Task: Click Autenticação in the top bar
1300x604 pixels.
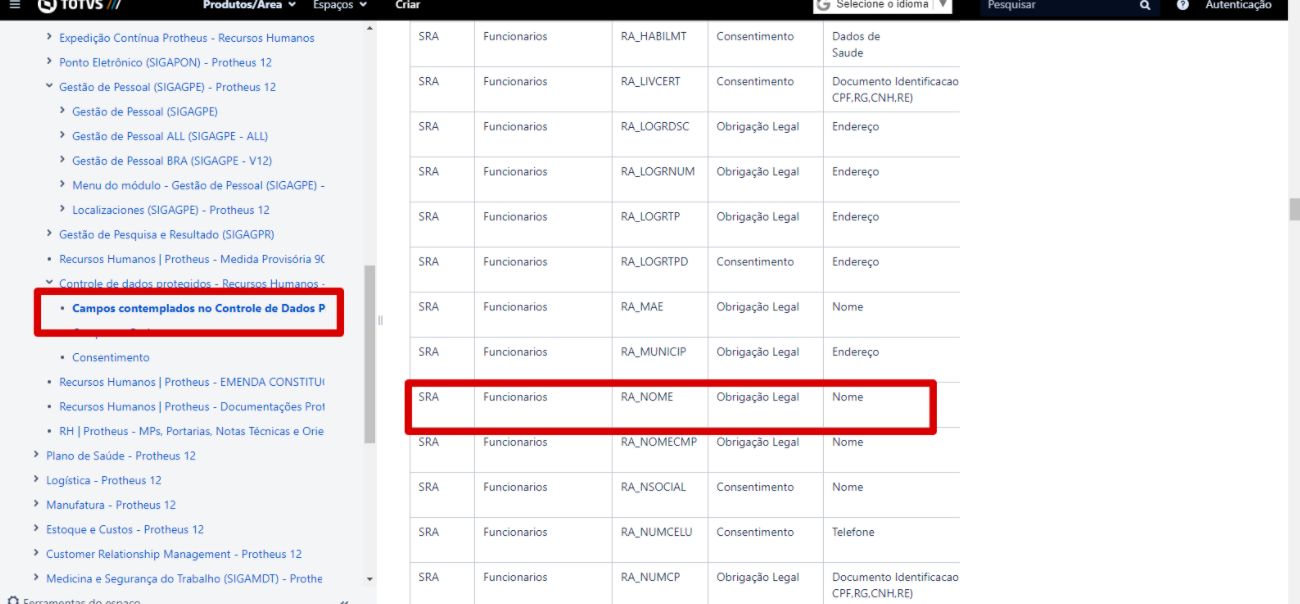Action: point(1238,5)
